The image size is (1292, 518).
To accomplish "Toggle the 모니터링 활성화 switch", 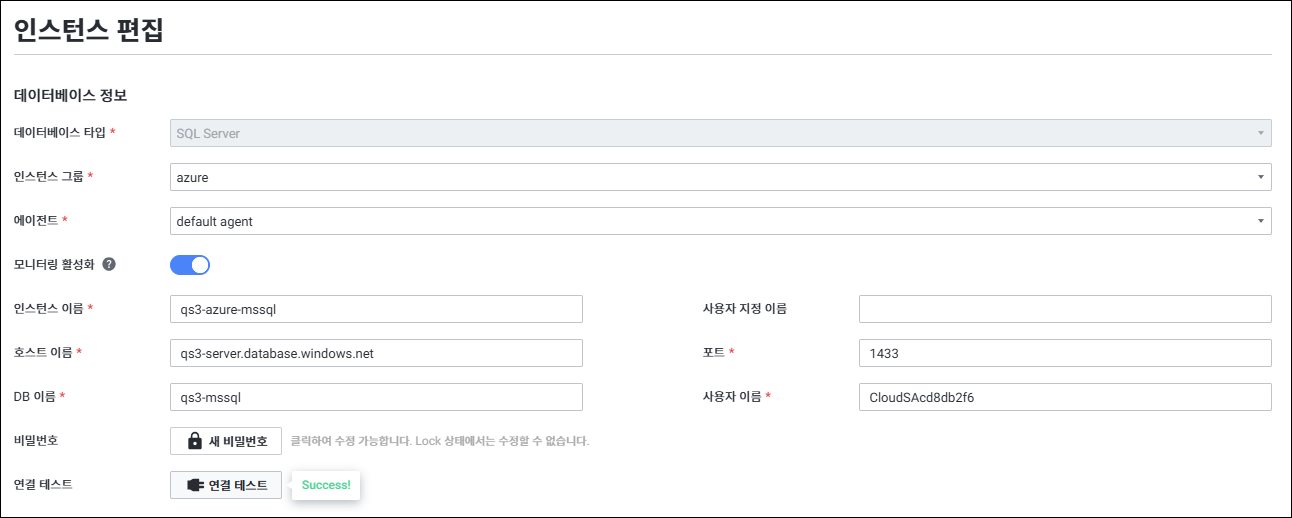I will pos(190,265).
